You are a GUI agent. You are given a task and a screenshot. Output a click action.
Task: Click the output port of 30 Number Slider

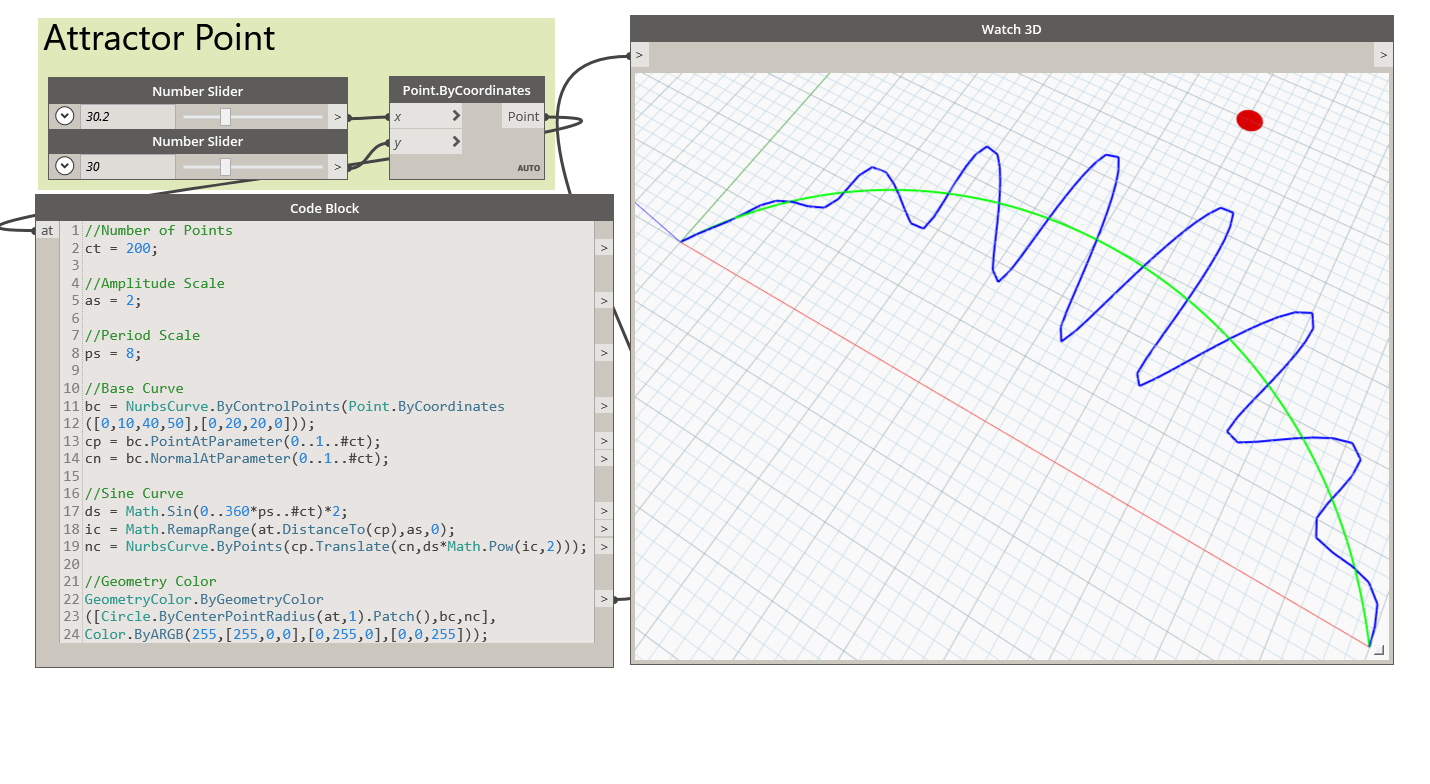(337, 167)
